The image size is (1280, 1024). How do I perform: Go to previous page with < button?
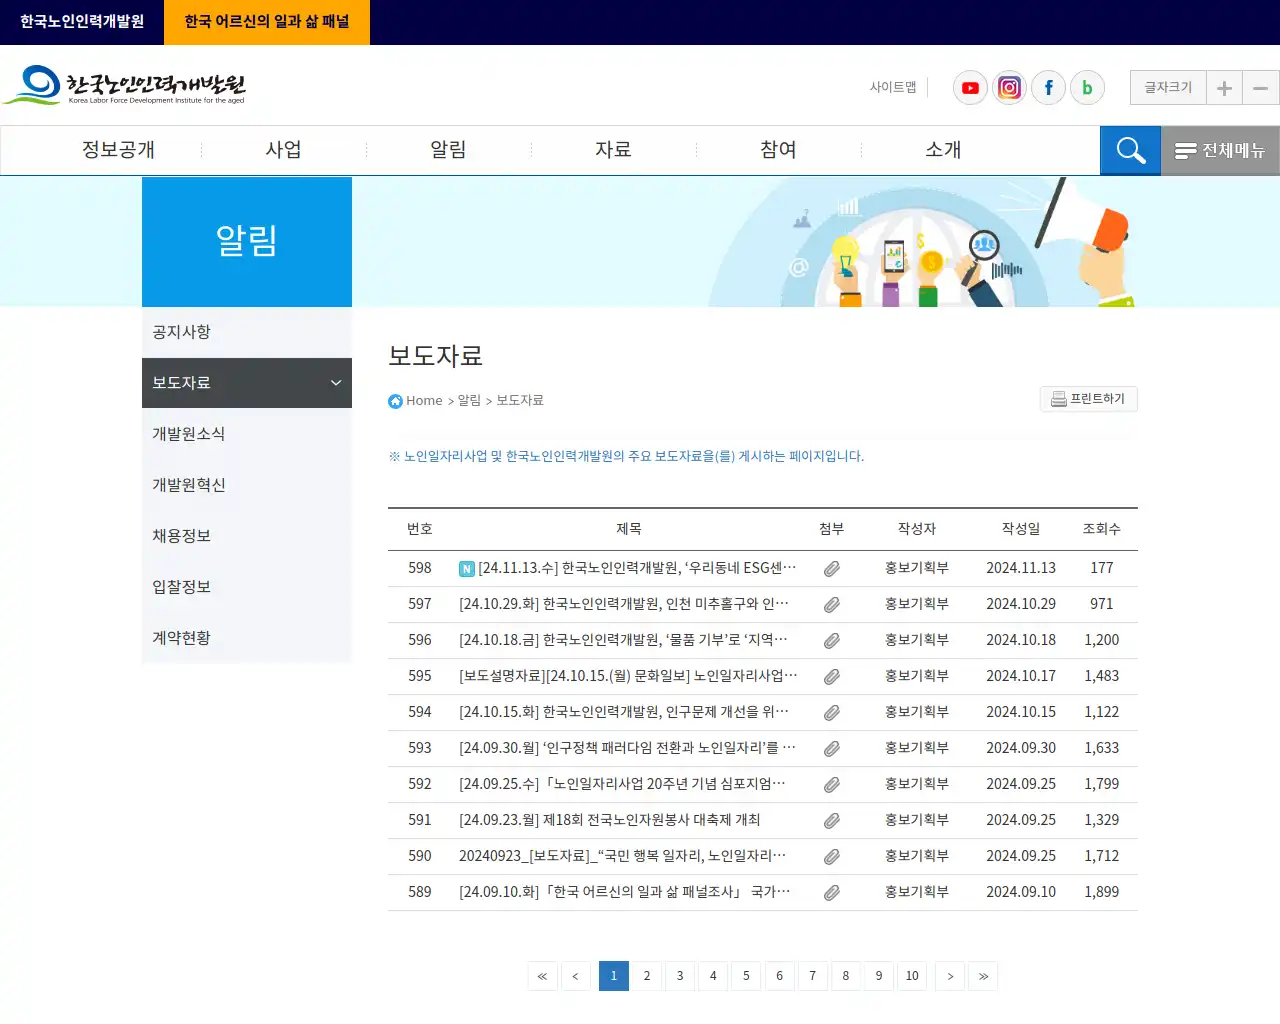[x=575, y=976]
